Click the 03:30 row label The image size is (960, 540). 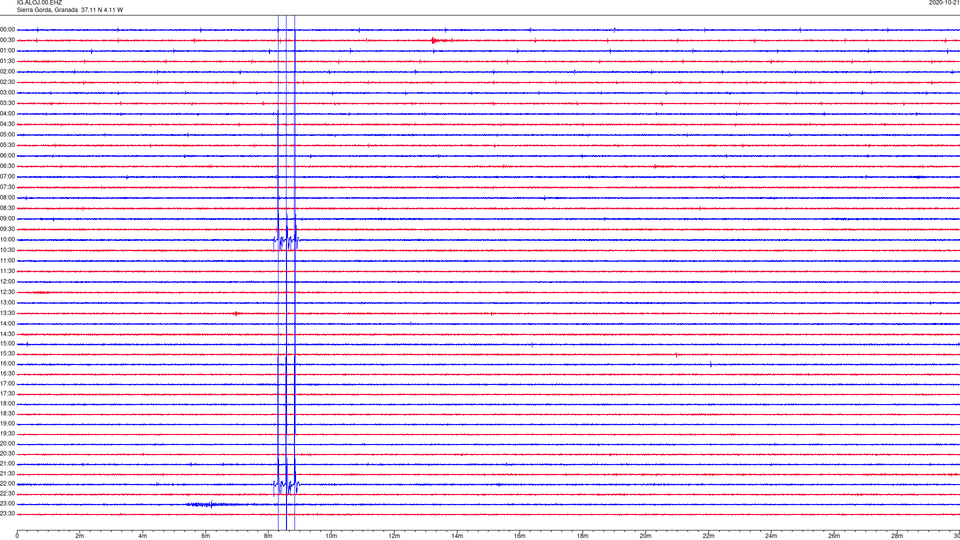8,103
